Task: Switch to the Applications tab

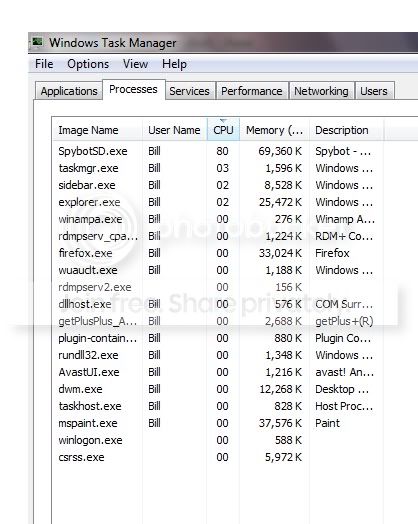Action: 69,91
